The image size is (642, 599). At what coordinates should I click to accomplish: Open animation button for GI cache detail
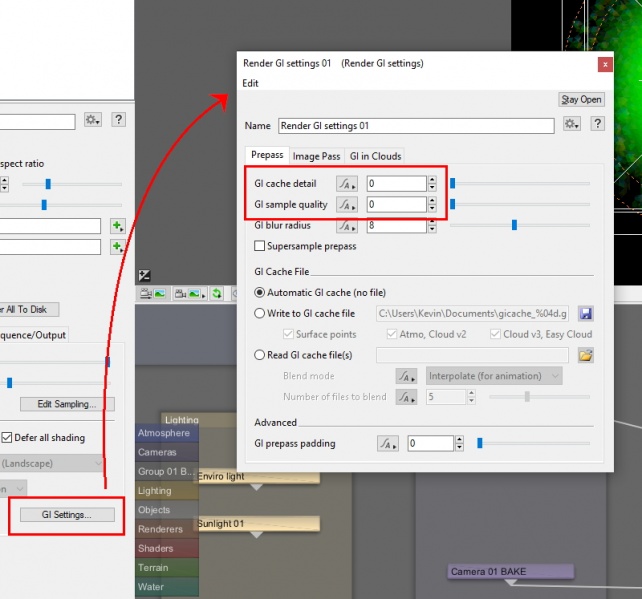click(x=347, y=183)
